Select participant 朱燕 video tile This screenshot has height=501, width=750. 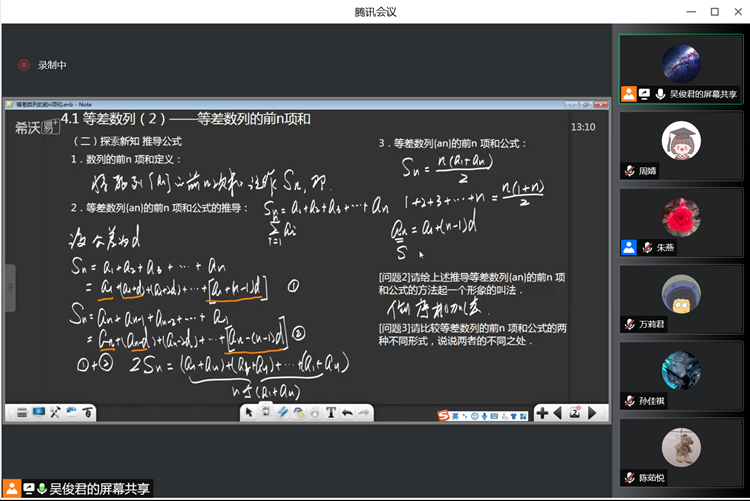click(x=681, y=222)
